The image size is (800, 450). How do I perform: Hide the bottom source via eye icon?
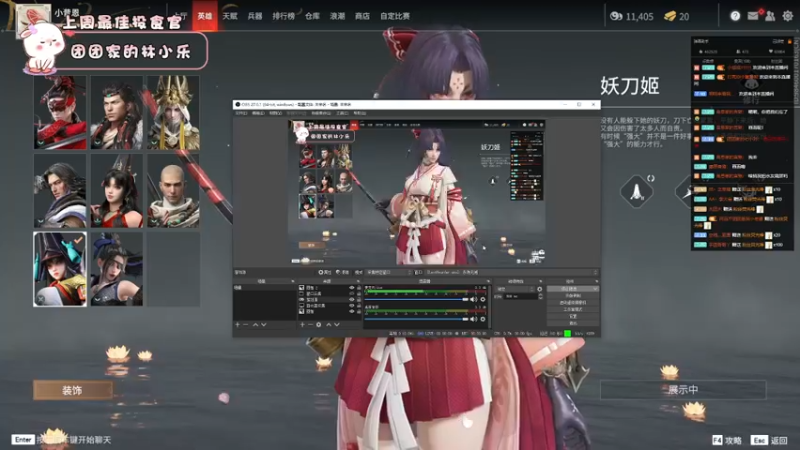click(x=352, y=311)
